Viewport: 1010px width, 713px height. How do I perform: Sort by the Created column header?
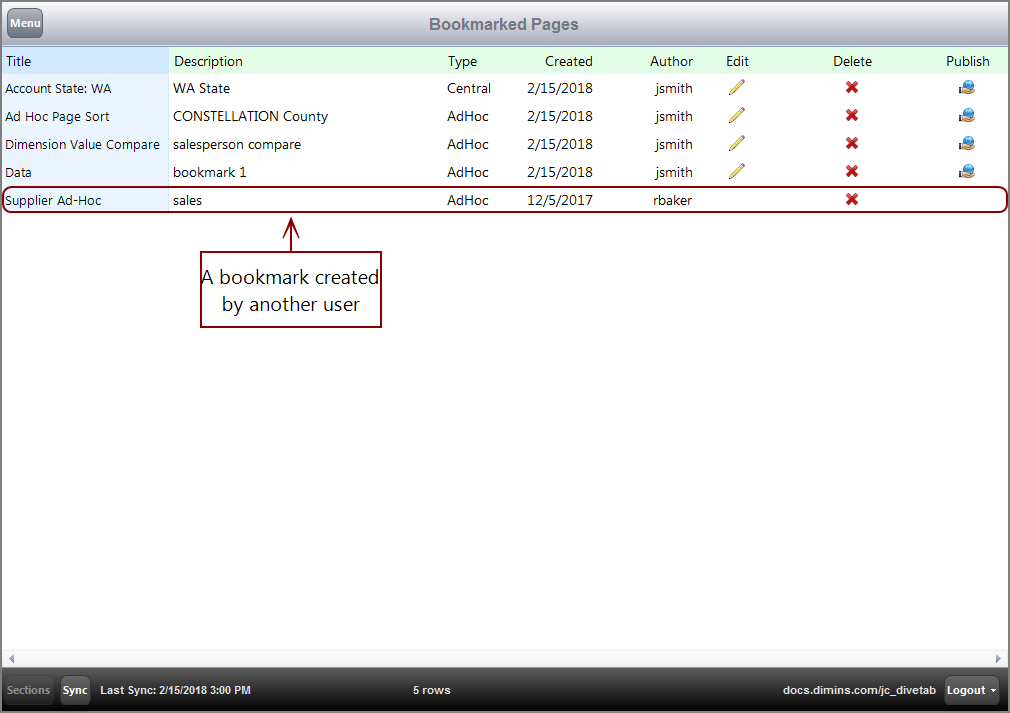click(x=568, y=61)
